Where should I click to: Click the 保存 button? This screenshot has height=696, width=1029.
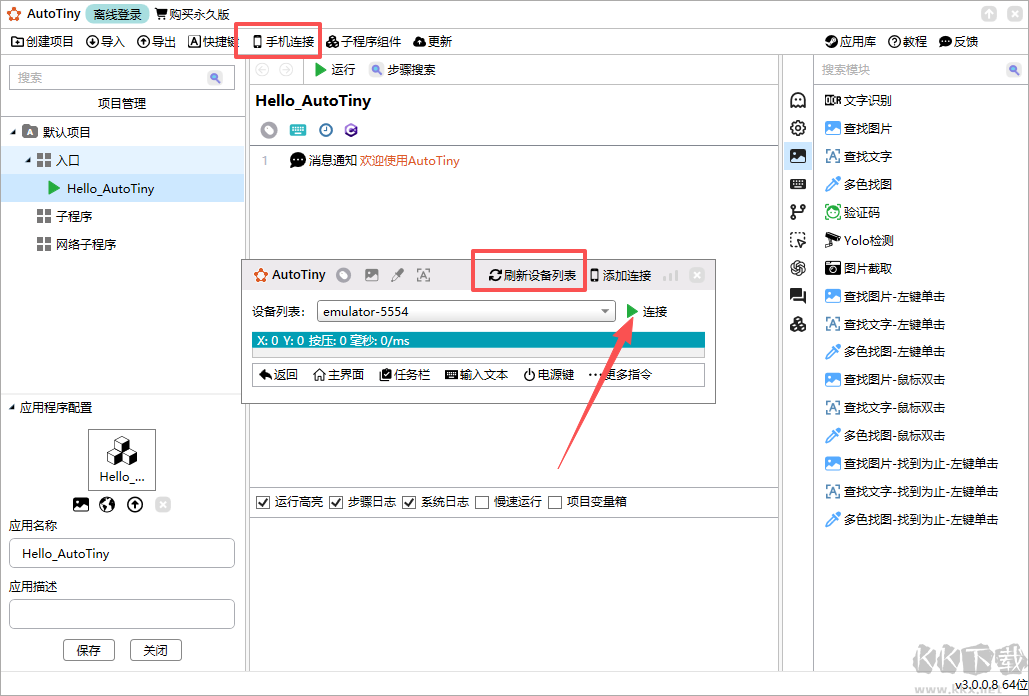coord(89,650)
